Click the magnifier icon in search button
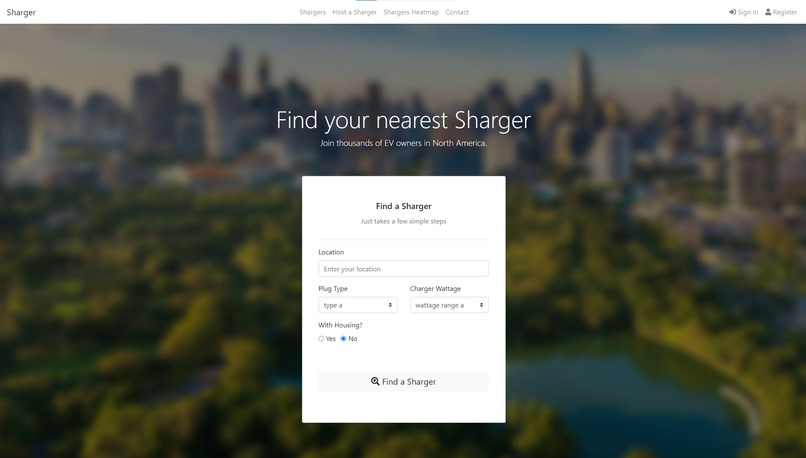The height and width of the screenshot is (458, 806). tap(375, 381)
